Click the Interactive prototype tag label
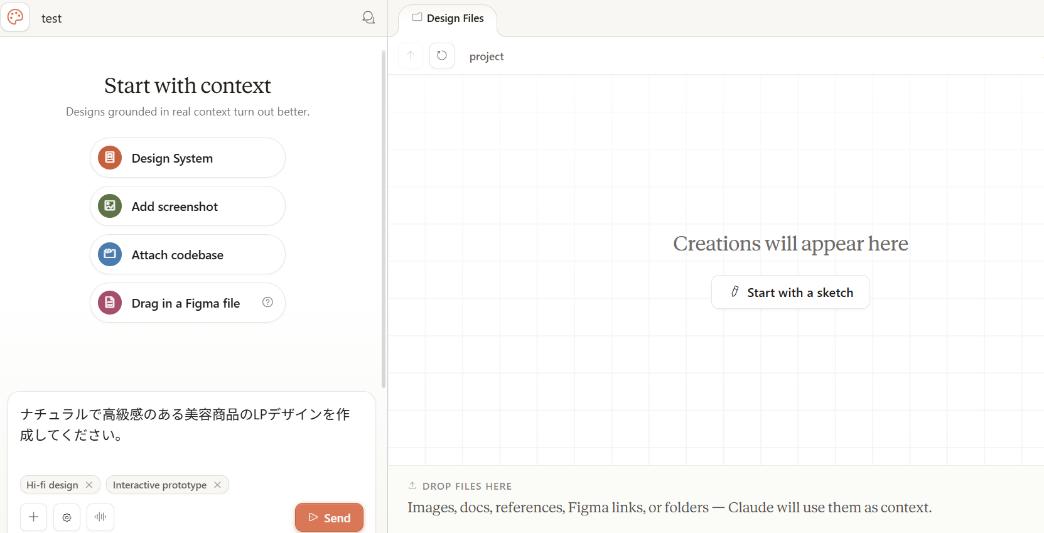Screen dimensions: 1044x533 pos(159,485)
